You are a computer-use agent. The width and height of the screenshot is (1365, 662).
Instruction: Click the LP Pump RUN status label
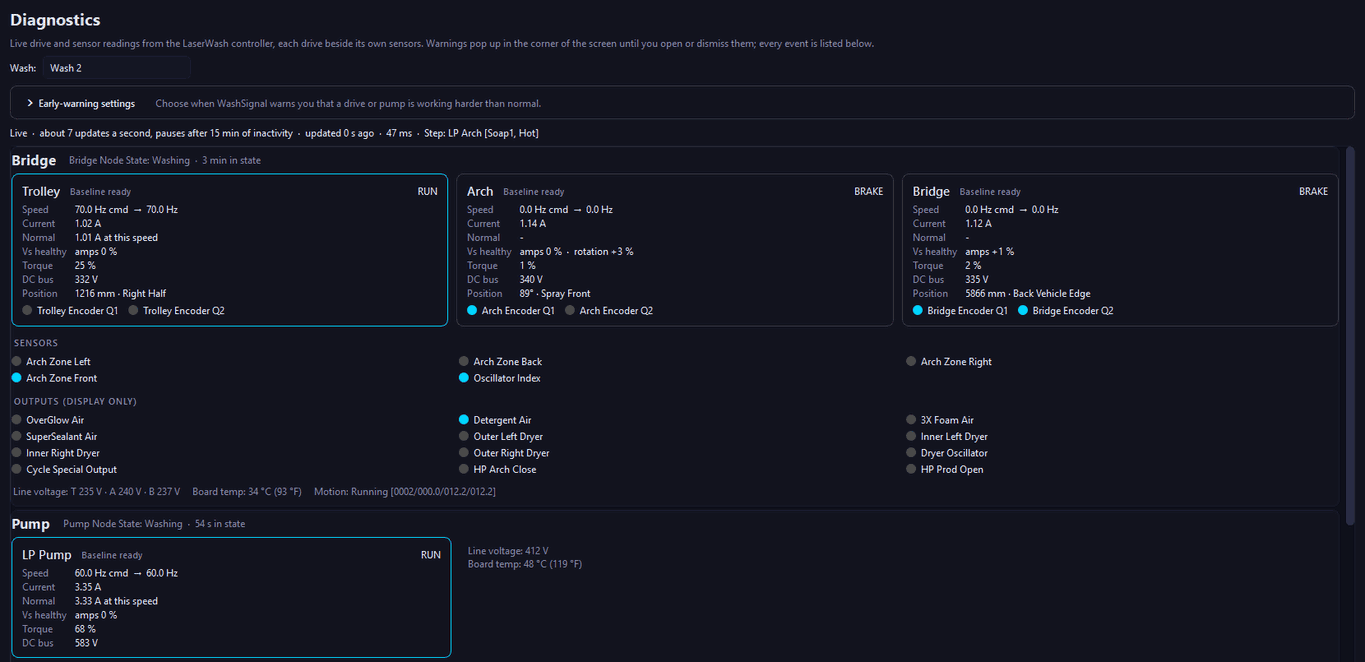[x=430, y=555]
